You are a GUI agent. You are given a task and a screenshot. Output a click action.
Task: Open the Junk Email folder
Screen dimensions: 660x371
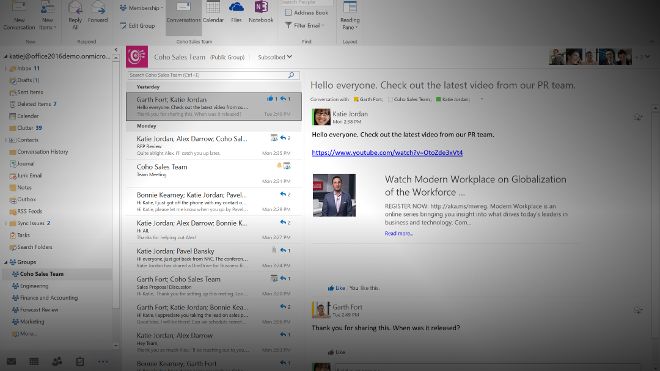pos(26,176)
